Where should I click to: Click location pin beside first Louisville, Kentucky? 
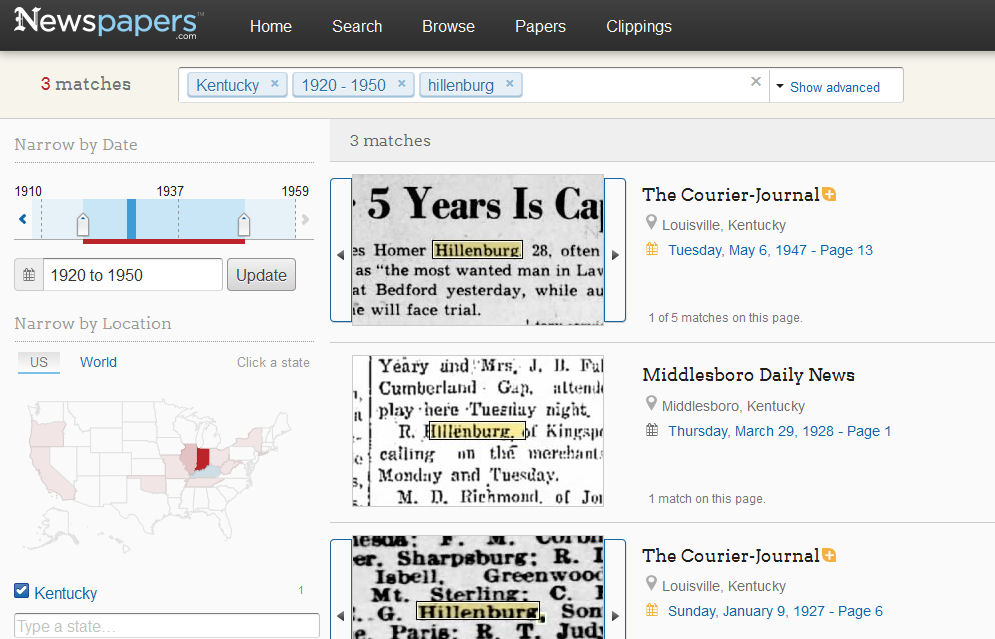pyautogui.click(x=651, y=223)
